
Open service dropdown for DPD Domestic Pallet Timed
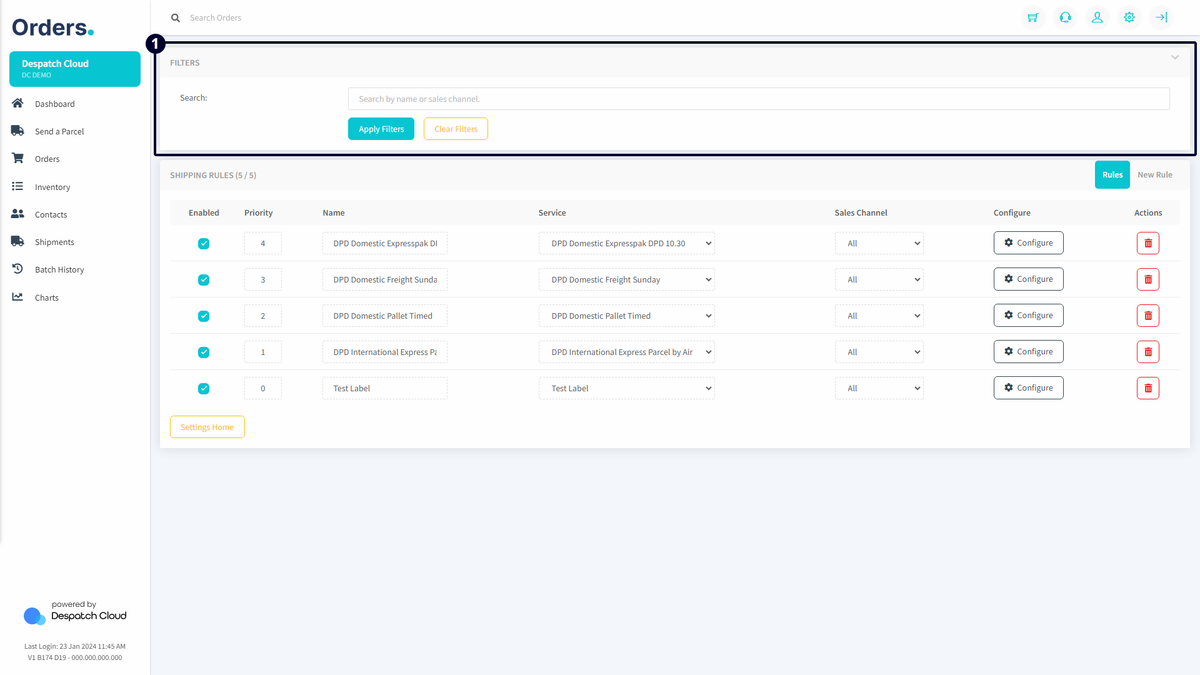point(626,316)
